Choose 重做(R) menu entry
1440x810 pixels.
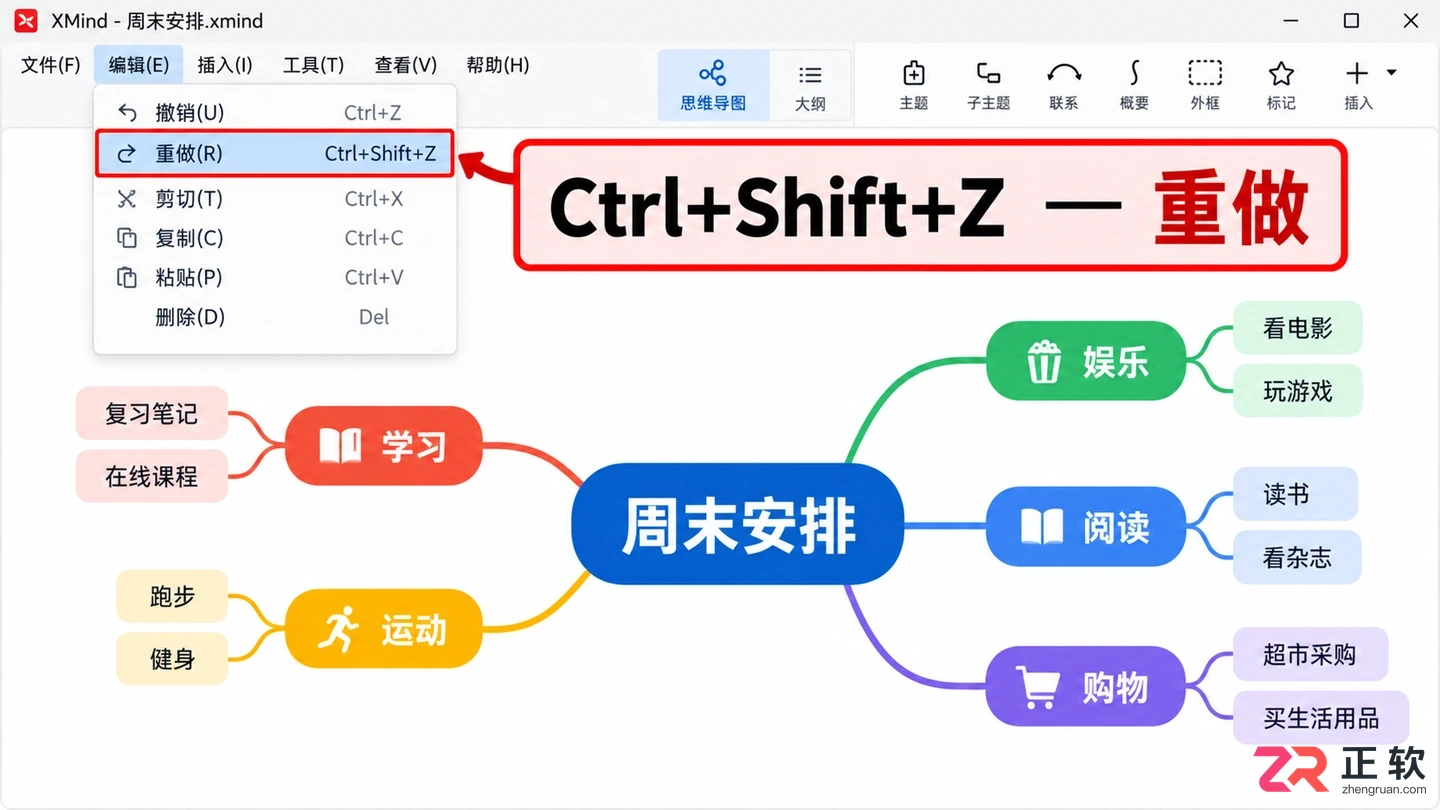pyautogui.click(x=275, y=154)
